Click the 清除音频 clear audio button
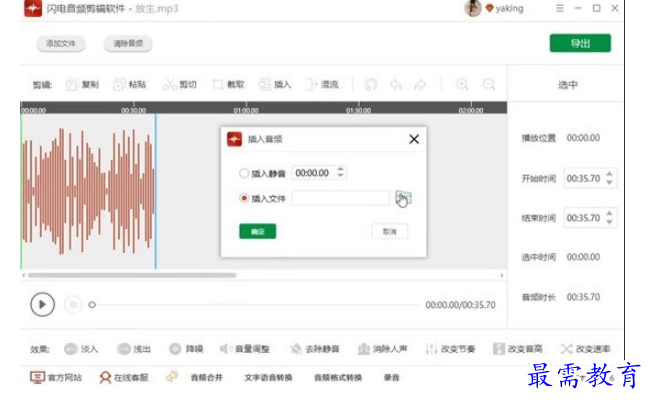Viewport: 649px width, 407px height. 128,43
